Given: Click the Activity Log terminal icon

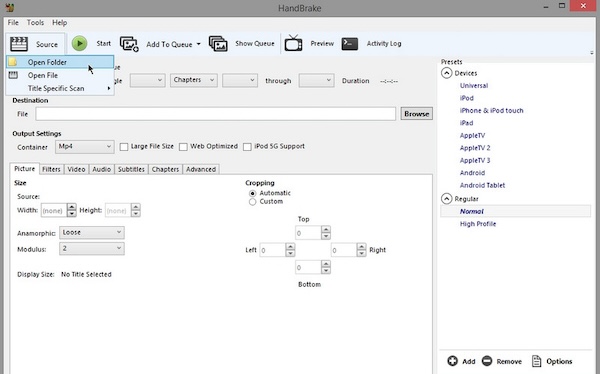Looking at the screenshot, I should click(350, 44).
